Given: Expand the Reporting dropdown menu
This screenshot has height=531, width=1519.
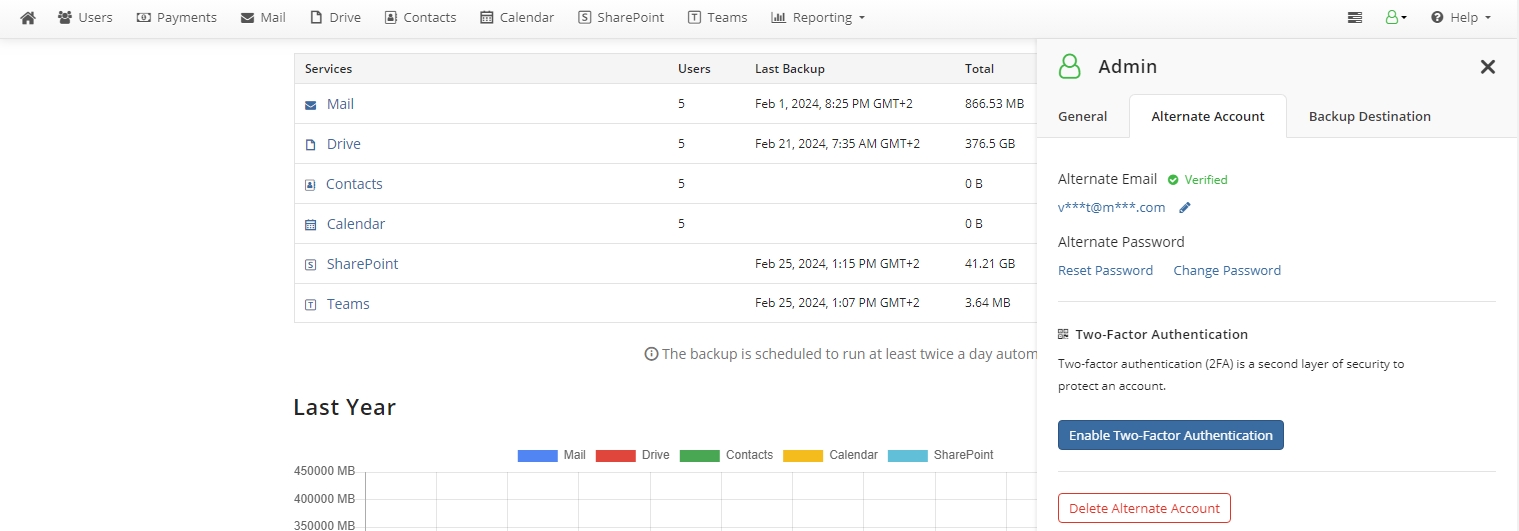Looking at the screenshot, I should (x=818, y=17).
